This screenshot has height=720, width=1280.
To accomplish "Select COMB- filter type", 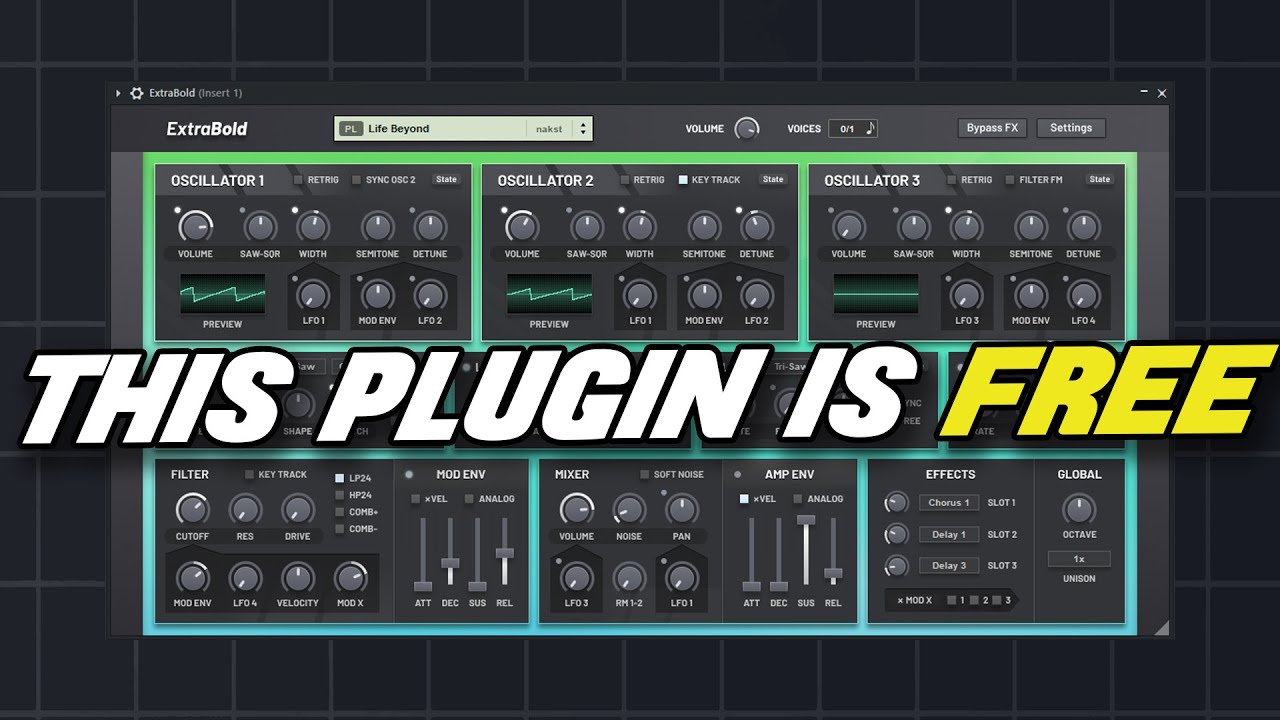I will pyautogui.click(x=340, y=528).
